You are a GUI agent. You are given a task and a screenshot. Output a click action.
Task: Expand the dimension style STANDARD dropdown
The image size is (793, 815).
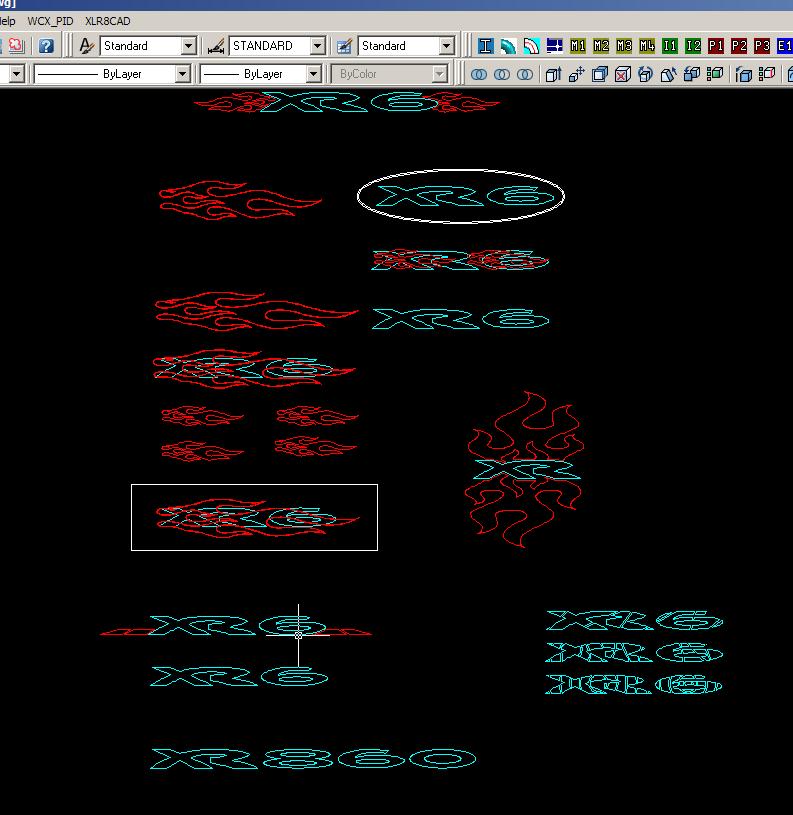tap(317, 46)
